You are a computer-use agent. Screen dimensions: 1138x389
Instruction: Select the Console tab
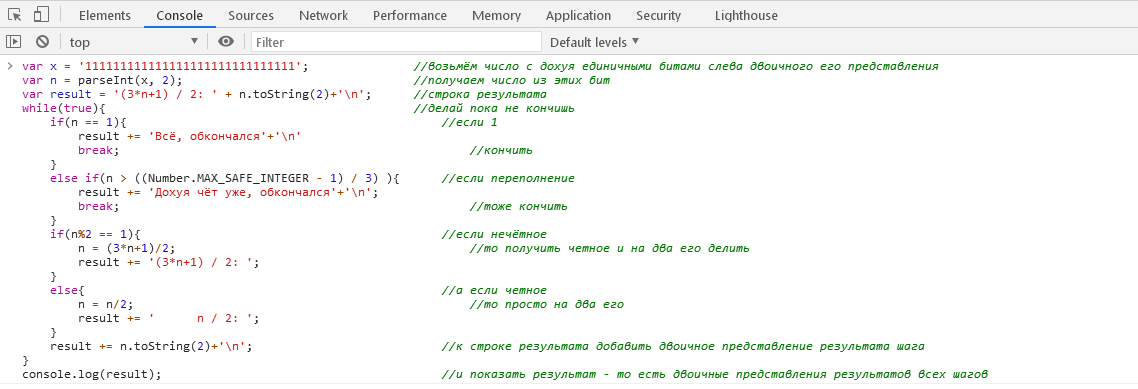coord(179,15)
